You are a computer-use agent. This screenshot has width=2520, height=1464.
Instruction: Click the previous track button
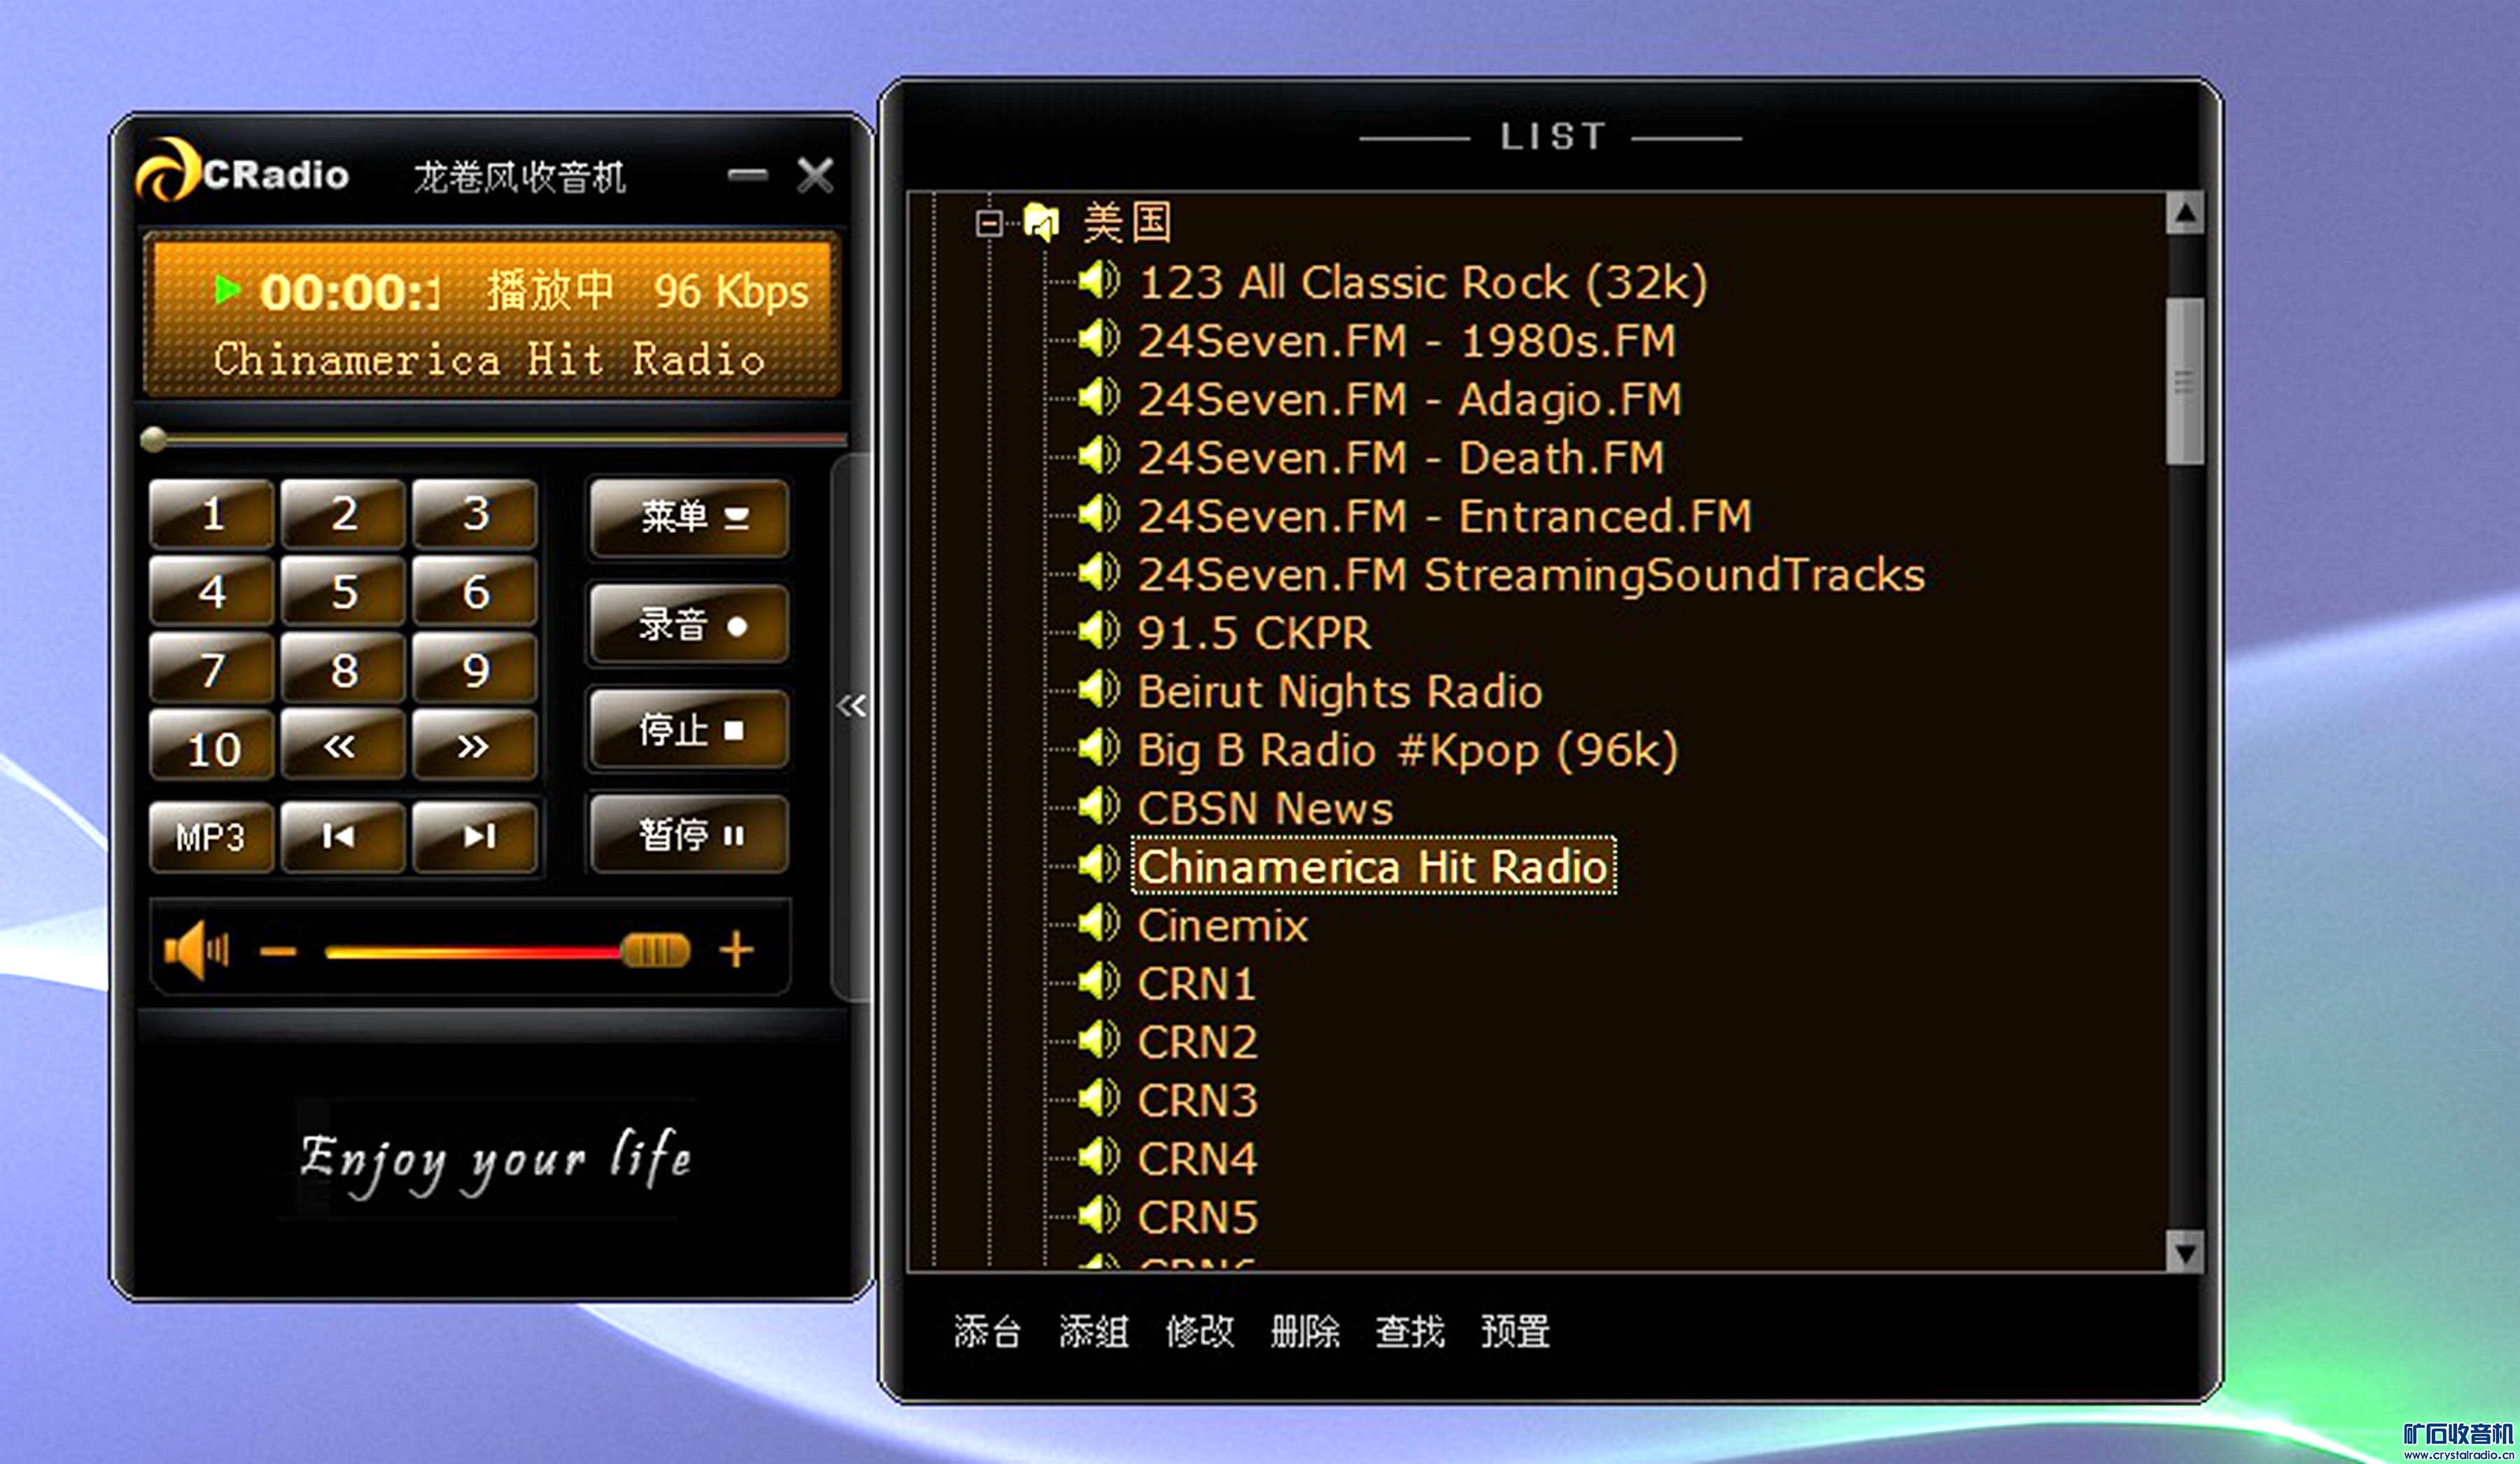point(341,836)
